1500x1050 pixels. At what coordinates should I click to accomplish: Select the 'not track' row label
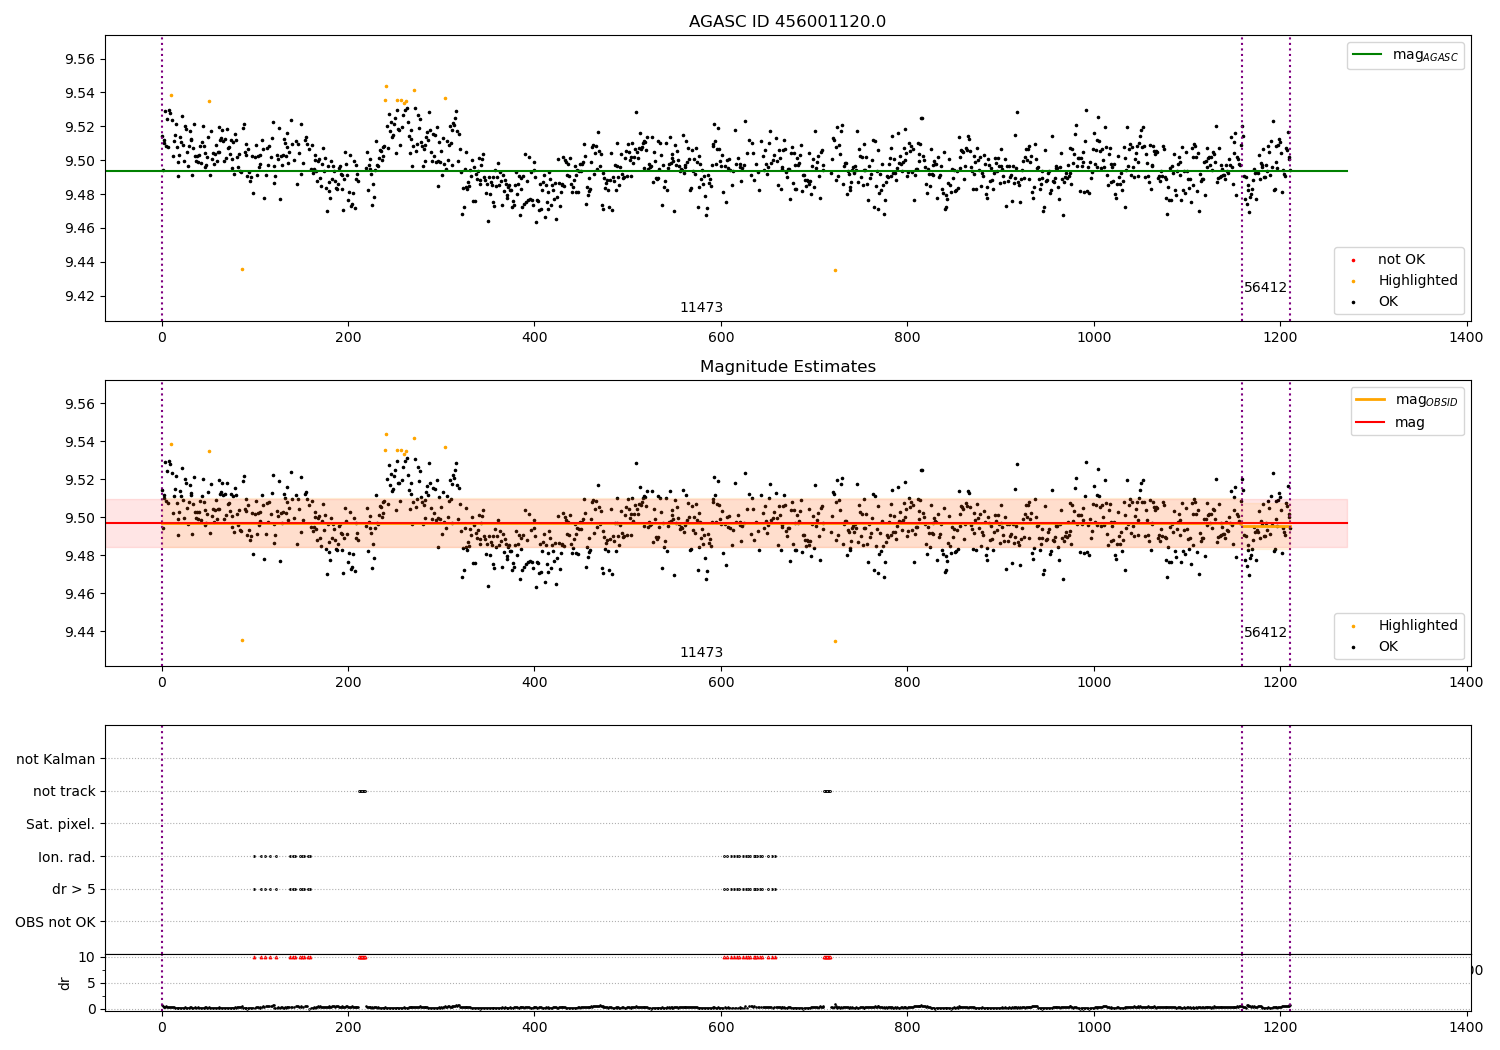(x=64, y=792)
